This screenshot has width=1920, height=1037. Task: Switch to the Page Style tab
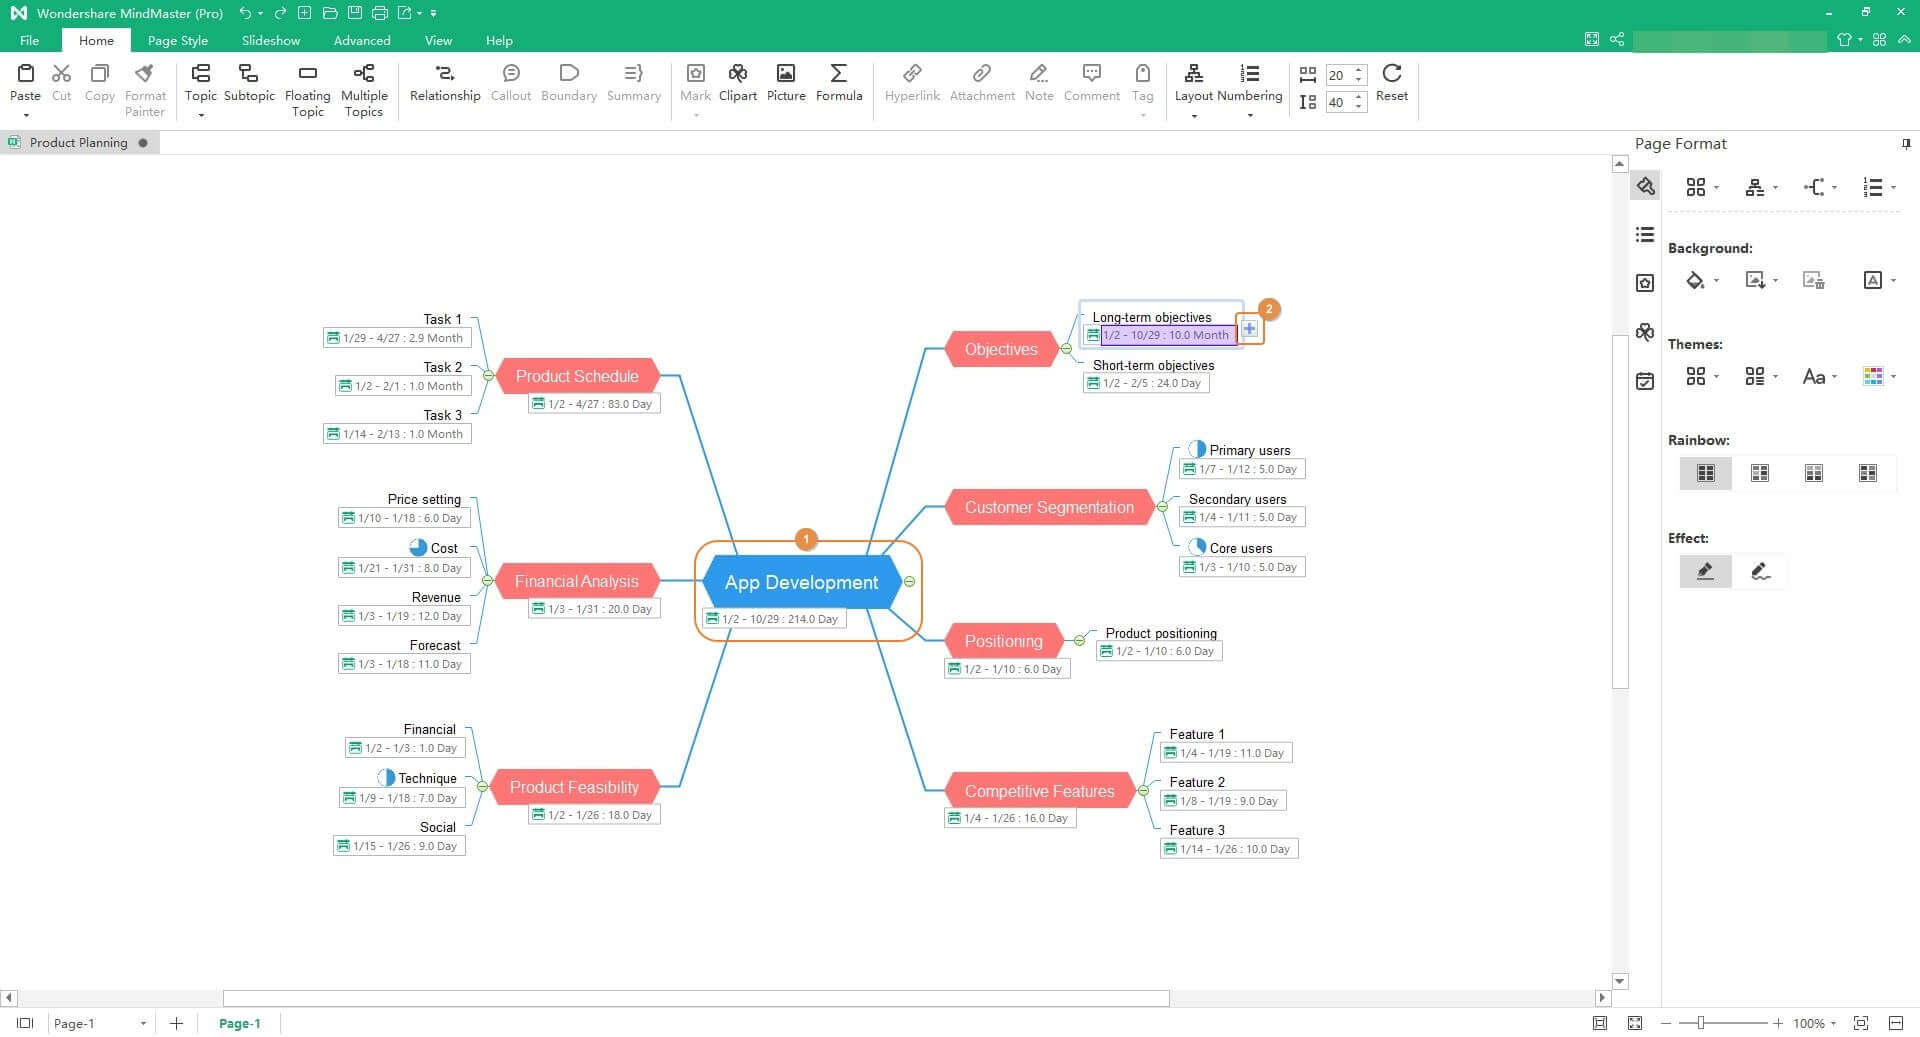[177, 41]
